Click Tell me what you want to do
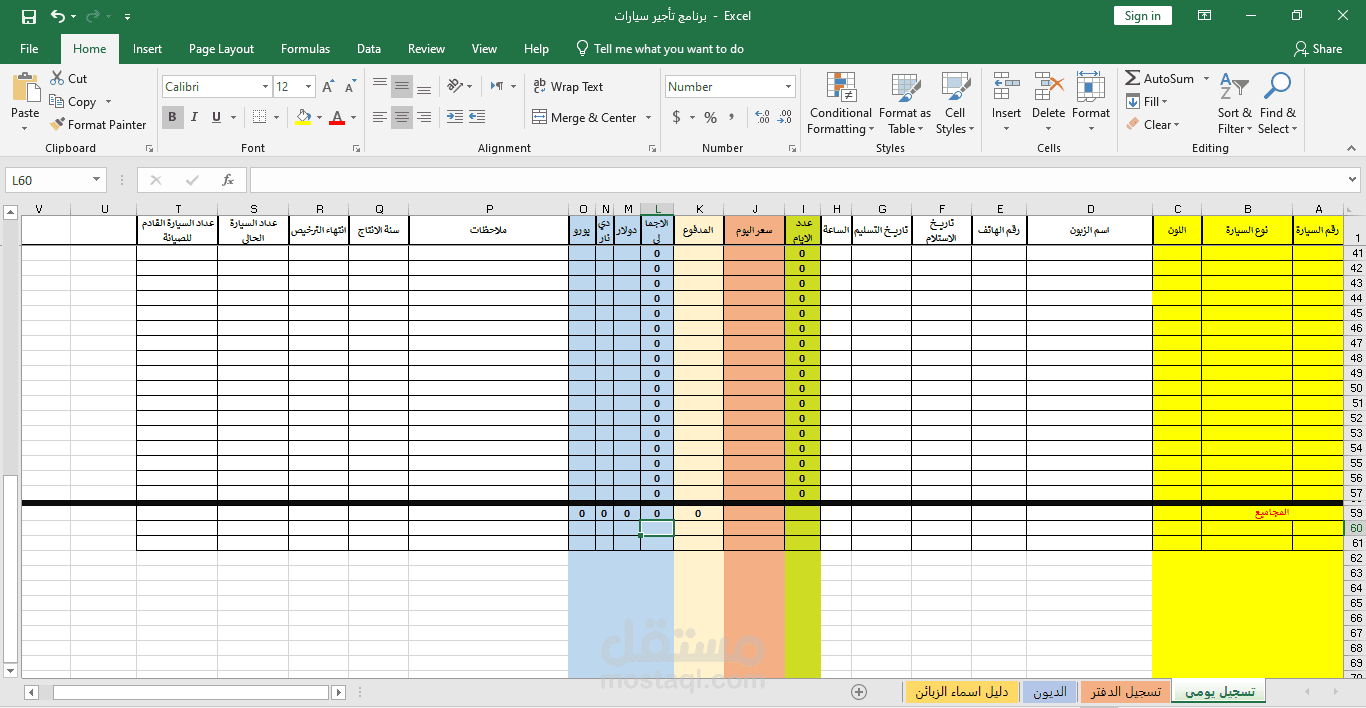This screenshot has width=1366, height=708. (x=660, y=49)
